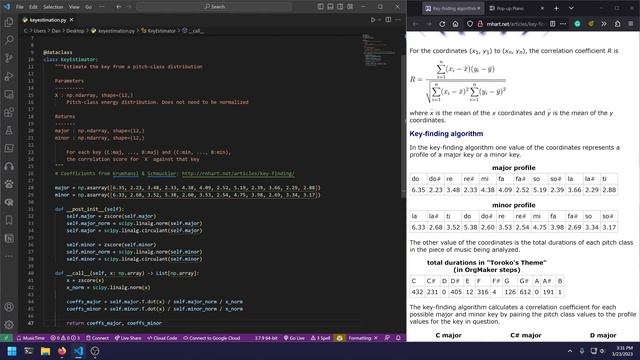Open Firefox tracking protection shield

pyautogui.click(x=470, y=24)
